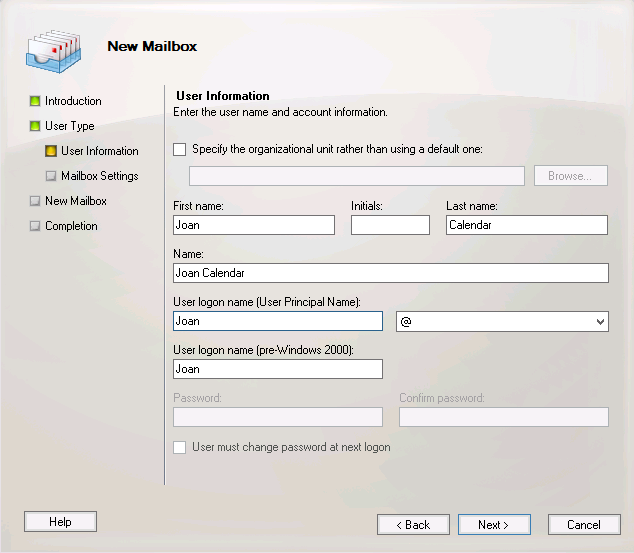Enable specify the organizational unit checkbox
This screenshot has height=553, width=634.
180,149
